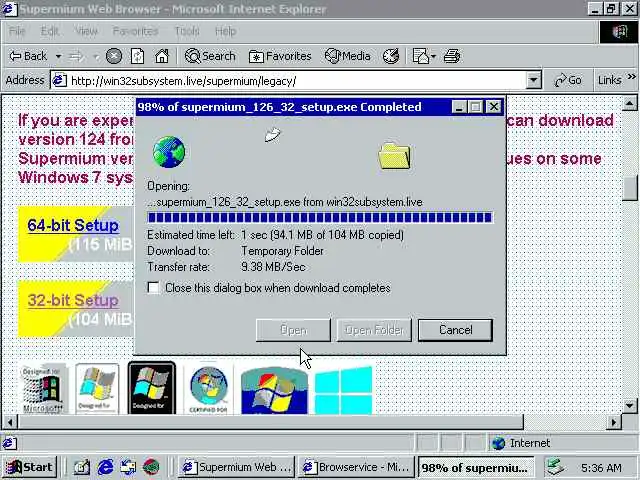Click the vertical scrollbar up arrow

(629, 104)
